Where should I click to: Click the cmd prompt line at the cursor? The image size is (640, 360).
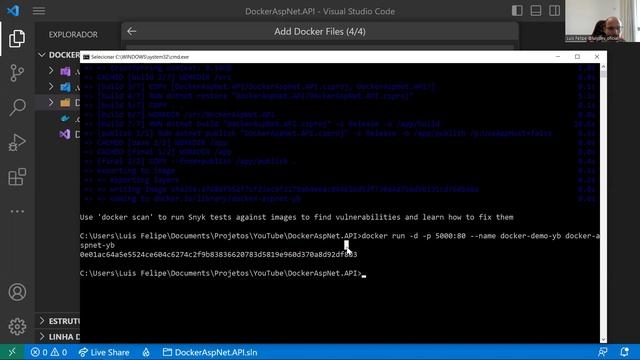[x=223, y=273]
